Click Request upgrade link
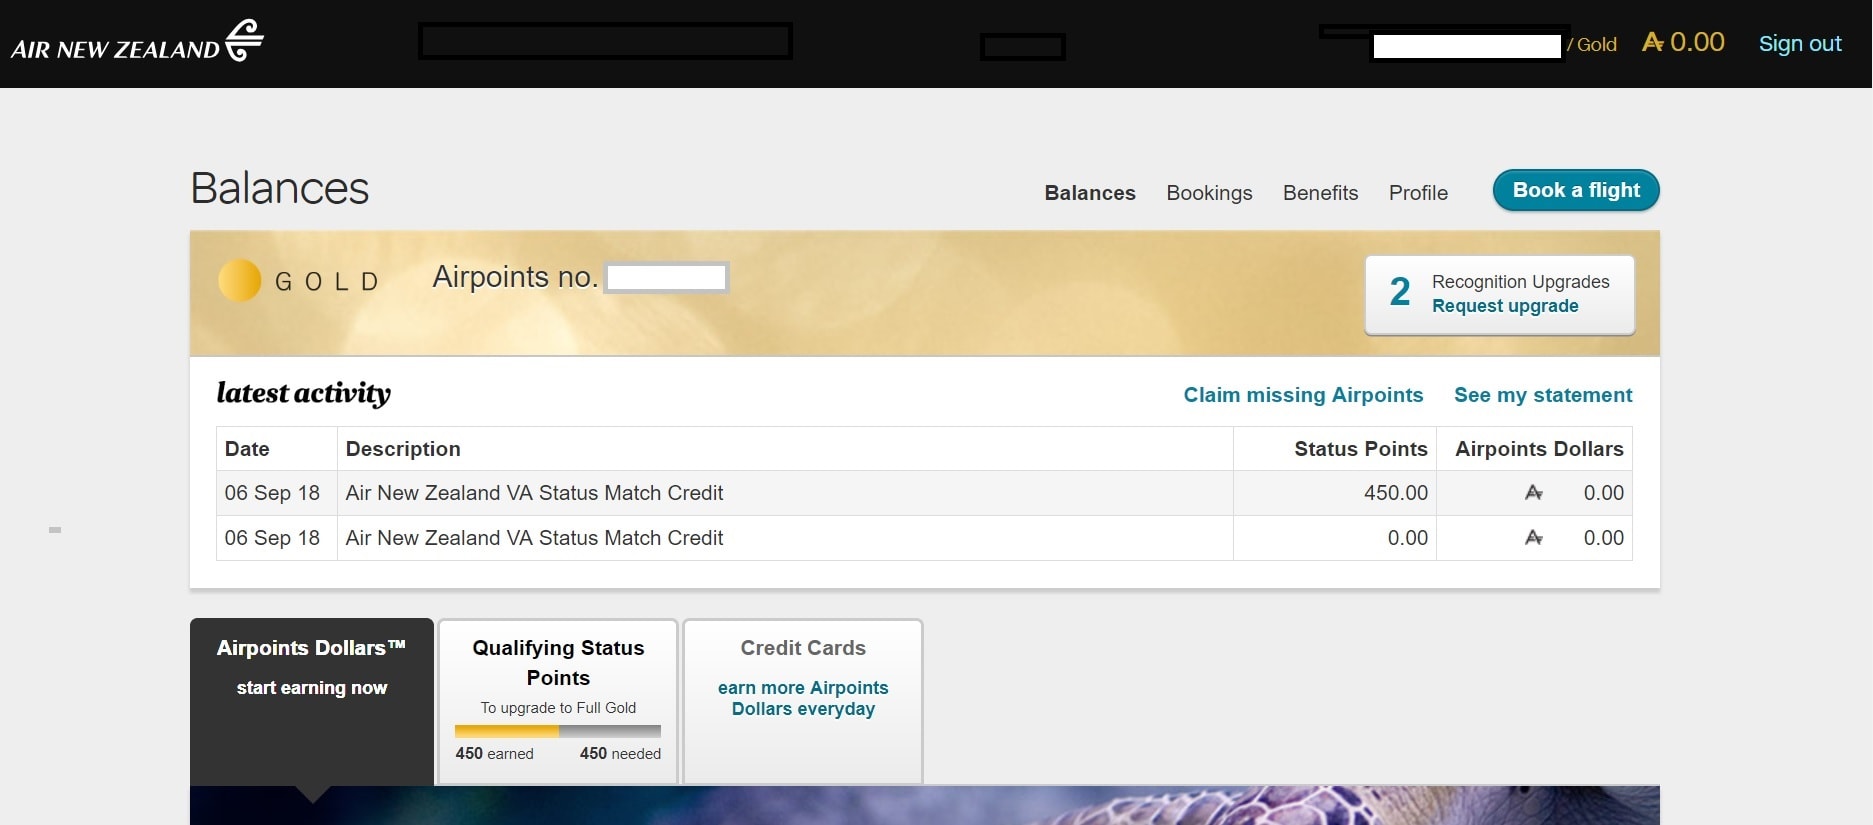This screenshot has height=825, width=1873. click(1505, 306)
